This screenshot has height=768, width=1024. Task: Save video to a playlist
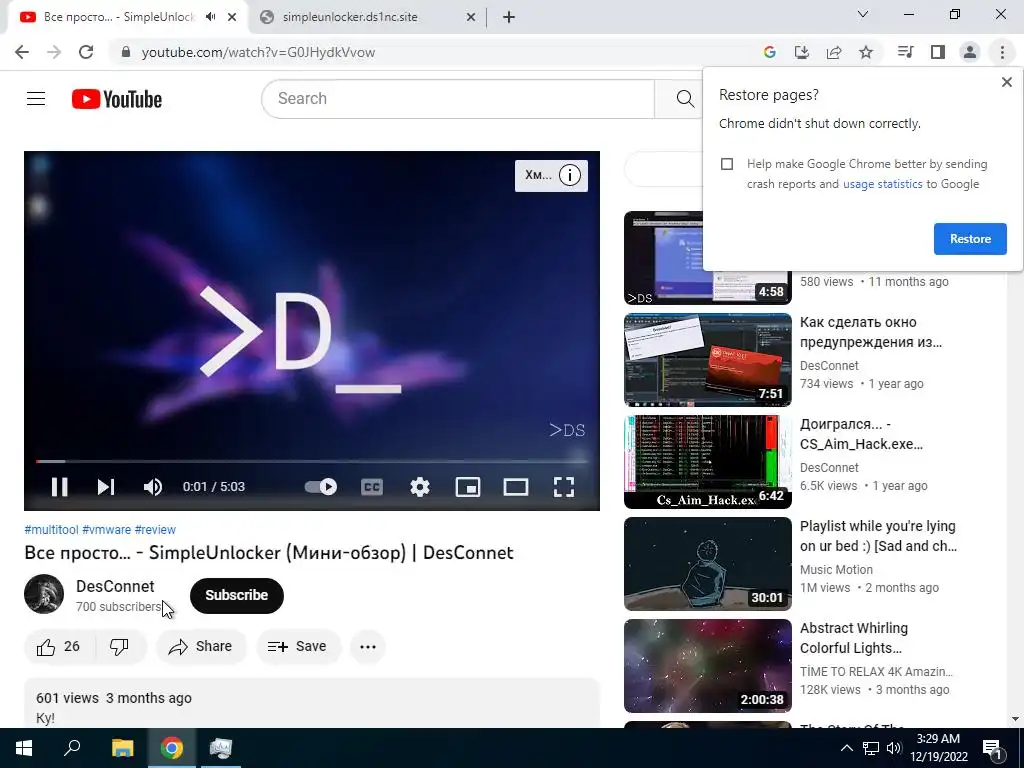click(298, 647)
